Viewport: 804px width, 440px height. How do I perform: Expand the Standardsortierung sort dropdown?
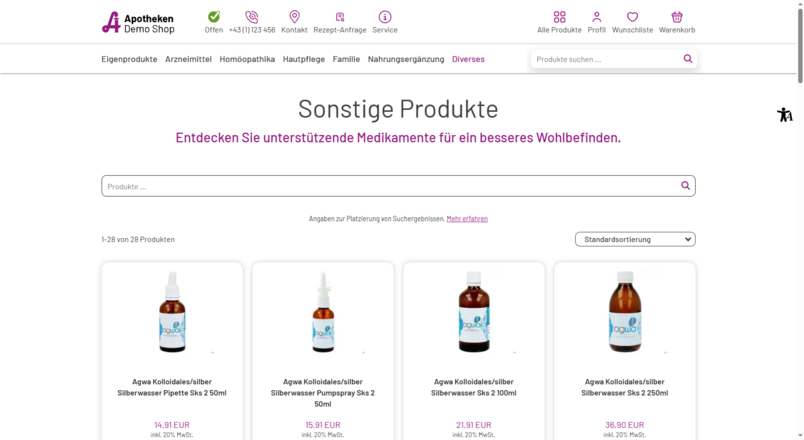coord(635,239)
